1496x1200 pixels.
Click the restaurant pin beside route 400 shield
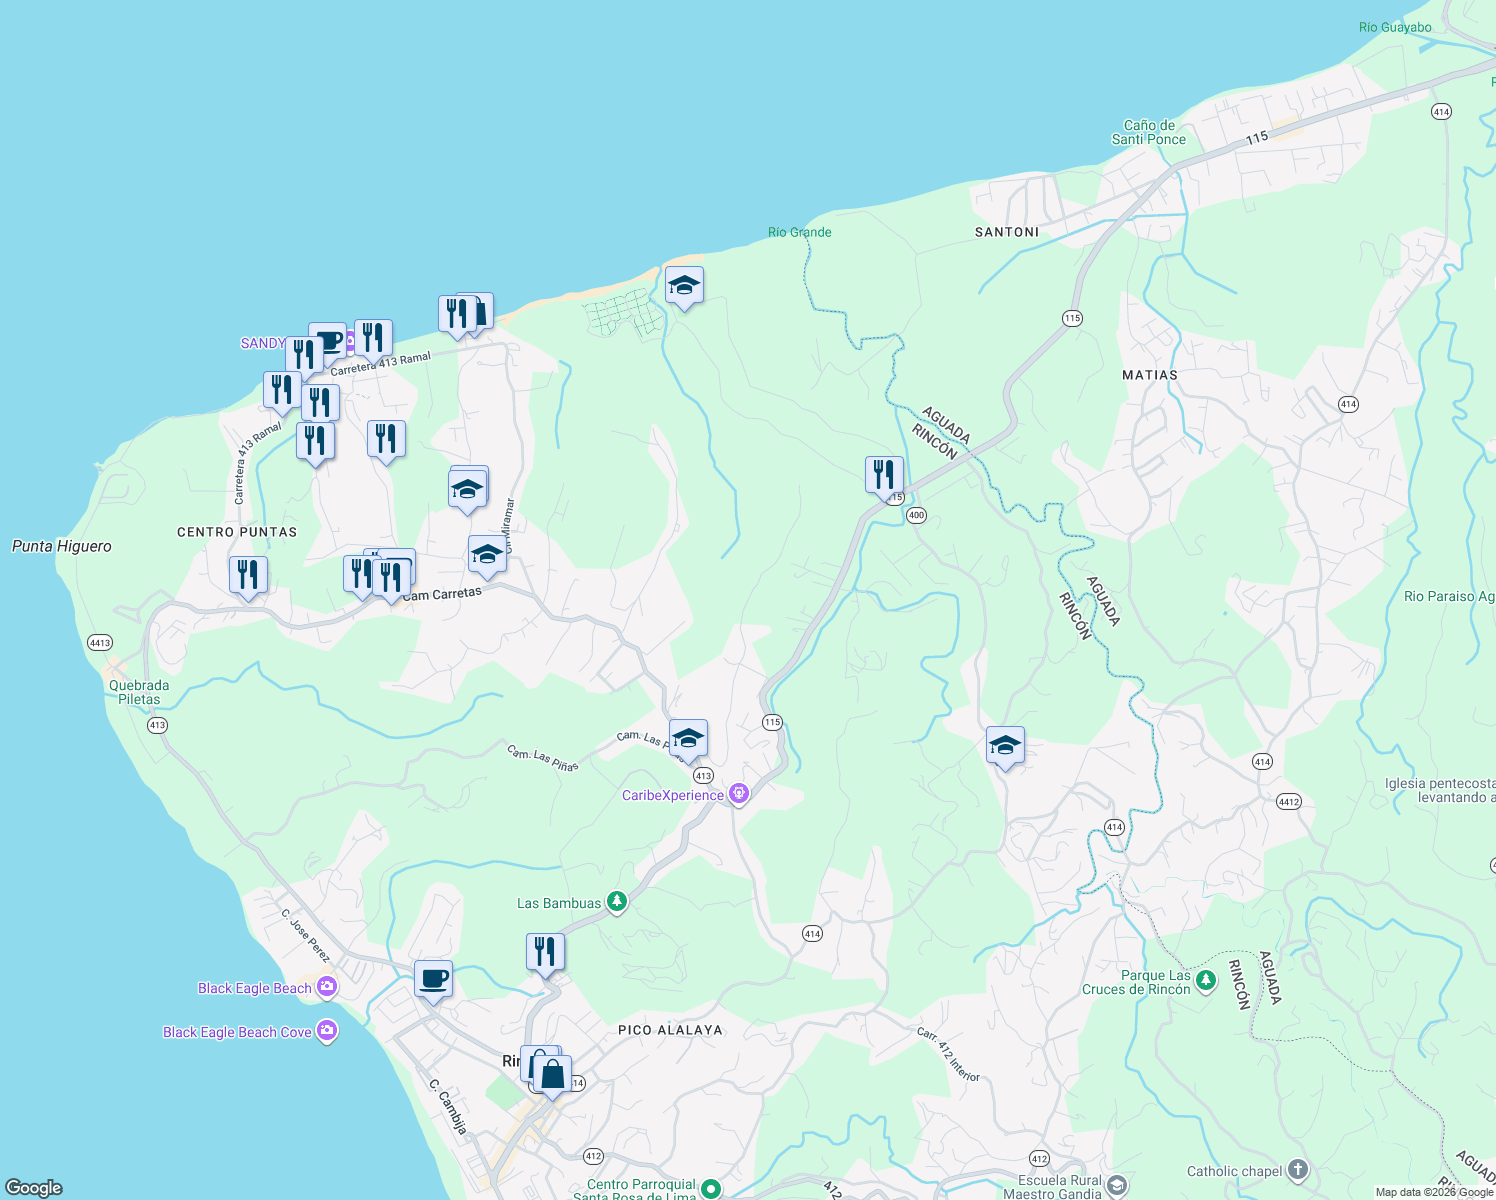[x=883, y=474]
